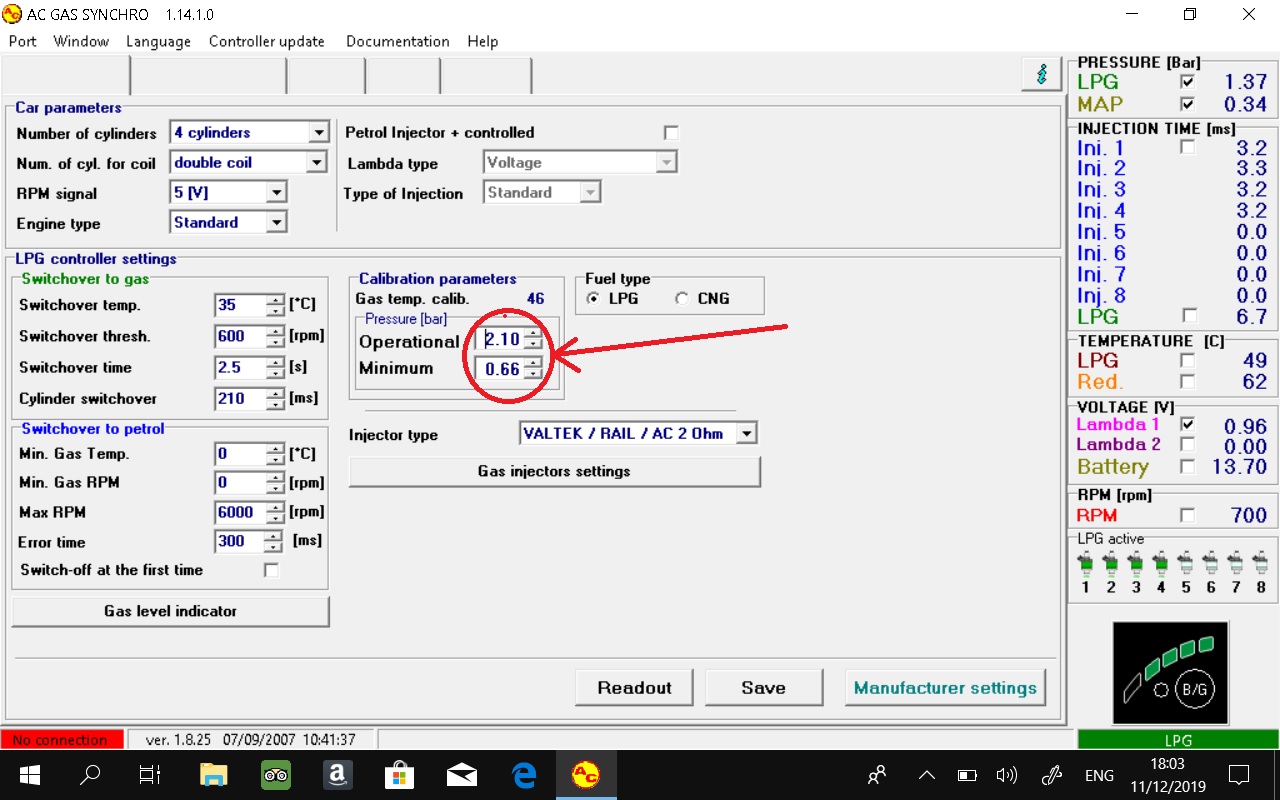Click the Gas injectors settings button
The height and width of the screenshot is (800, 1280).
tap(554, 471)
